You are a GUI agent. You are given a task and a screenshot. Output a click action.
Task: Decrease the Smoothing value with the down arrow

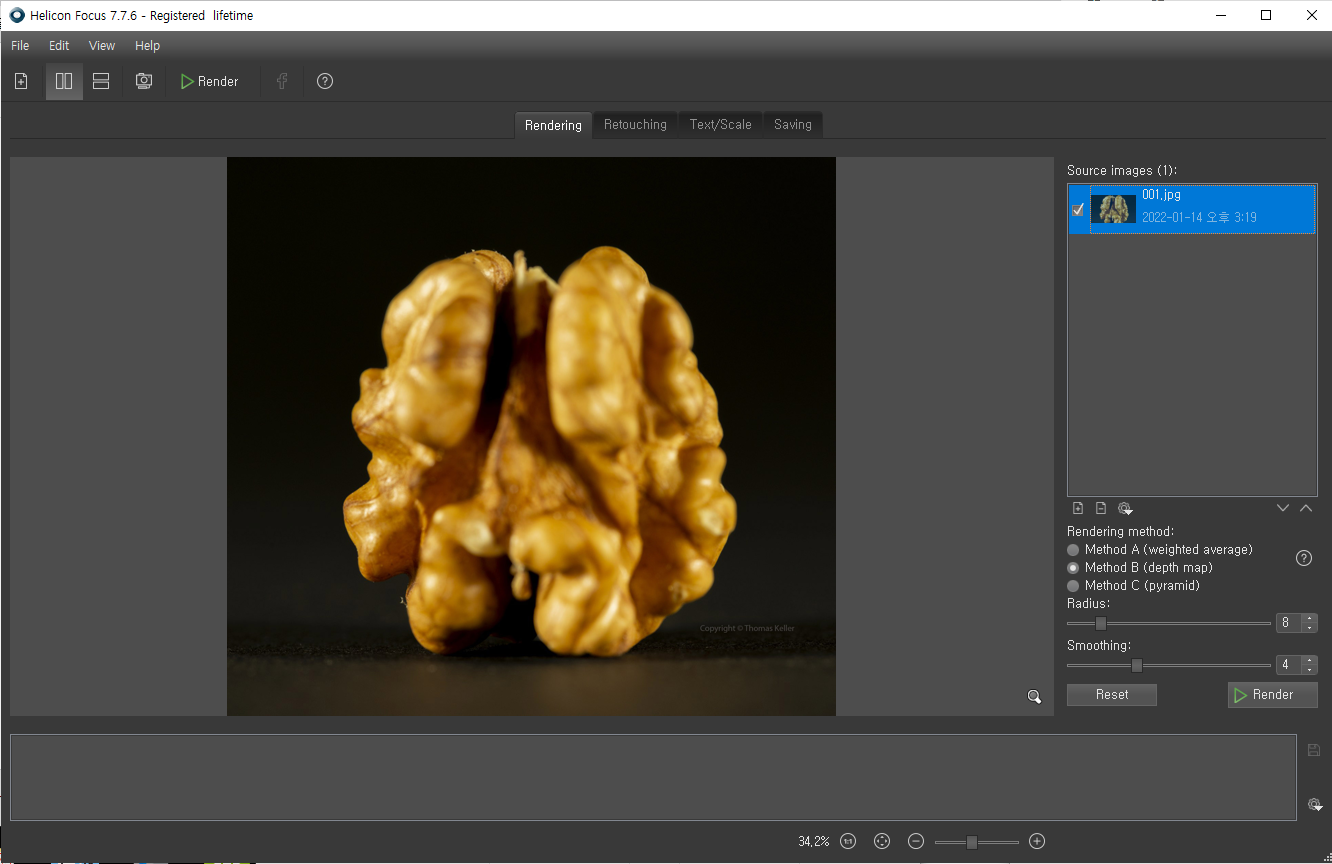click(1309, 670)
